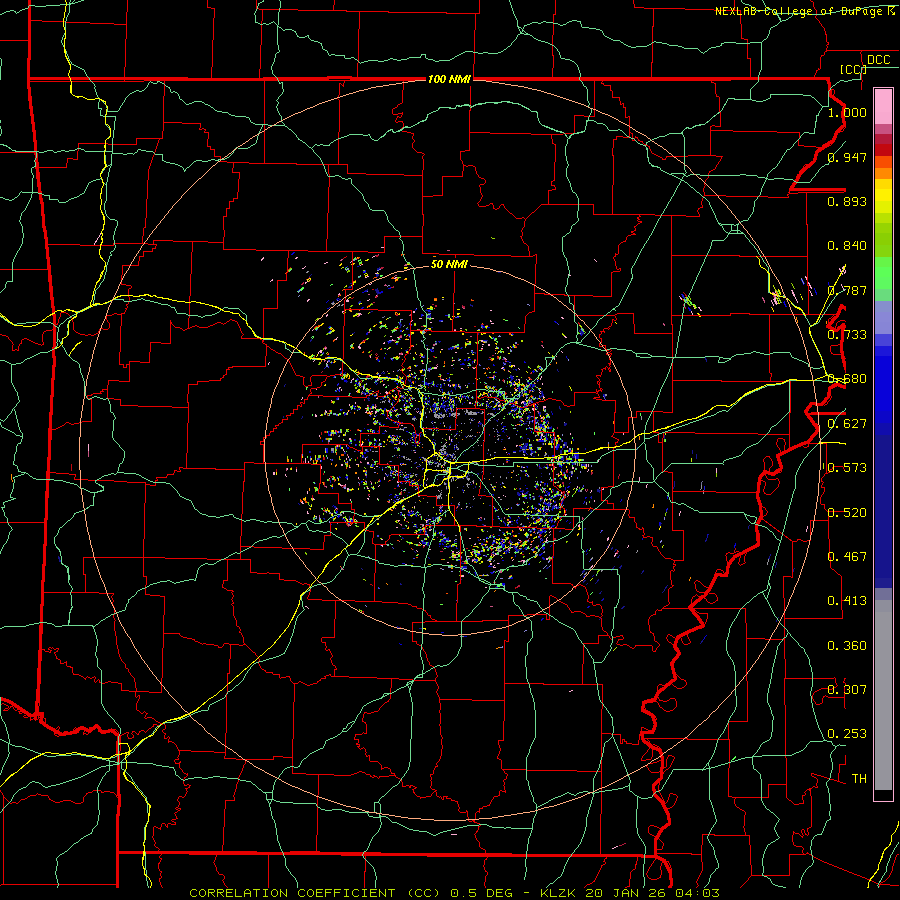Click the 0.307 legend value
The height and width of the screenshot is (900, 900).
point(847,690)
